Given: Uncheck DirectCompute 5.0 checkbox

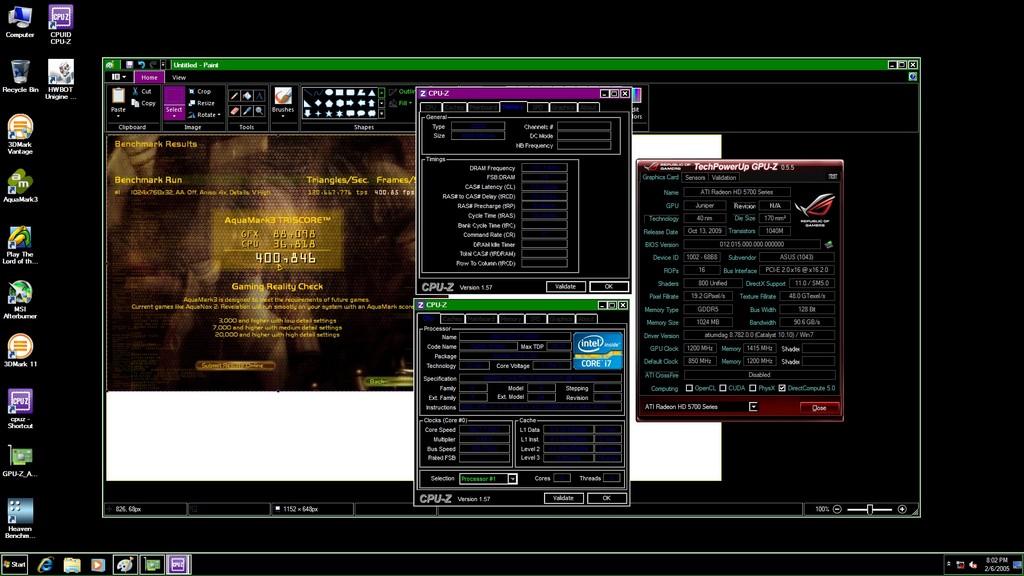Looking at the screenshot, I should (x=782, y=388).
